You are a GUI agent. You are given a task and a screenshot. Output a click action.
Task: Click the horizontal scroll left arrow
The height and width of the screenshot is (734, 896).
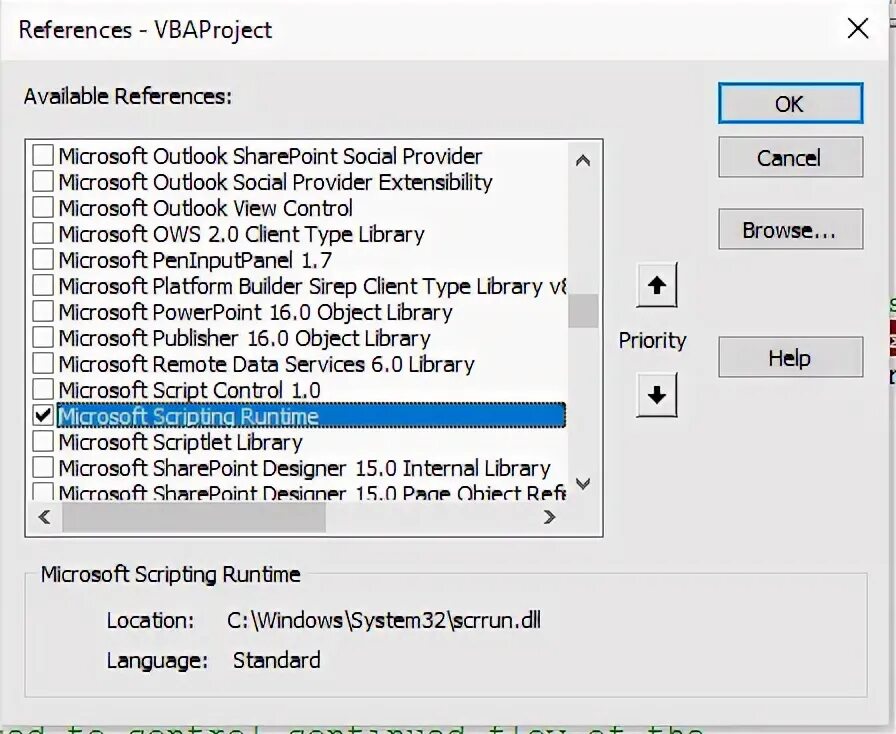point(45,517)
